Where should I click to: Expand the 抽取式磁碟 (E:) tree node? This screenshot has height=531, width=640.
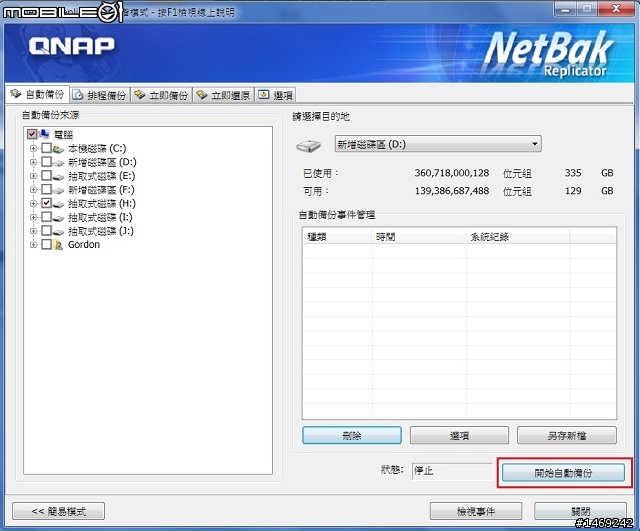33,176
